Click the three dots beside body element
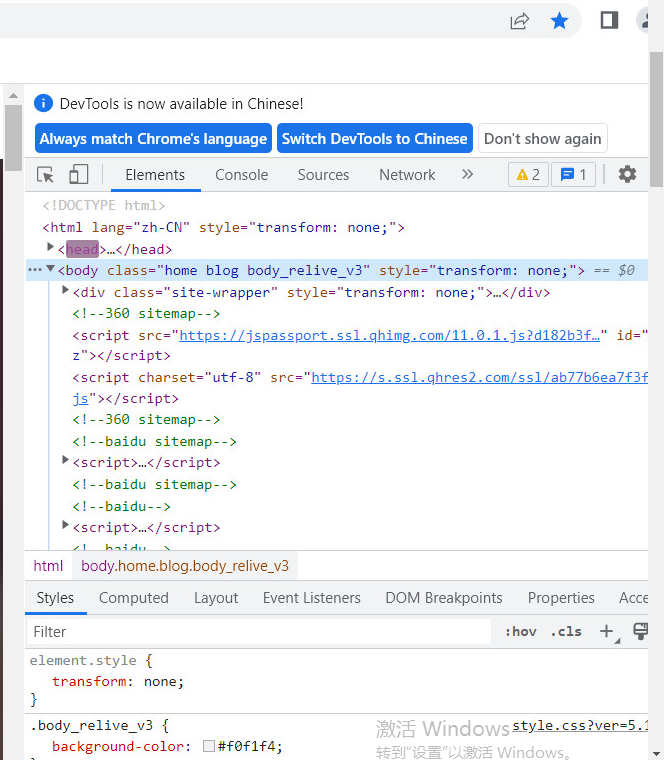This screenshot has height=760, width=664. pyautogui.click(x=35, y=270)
